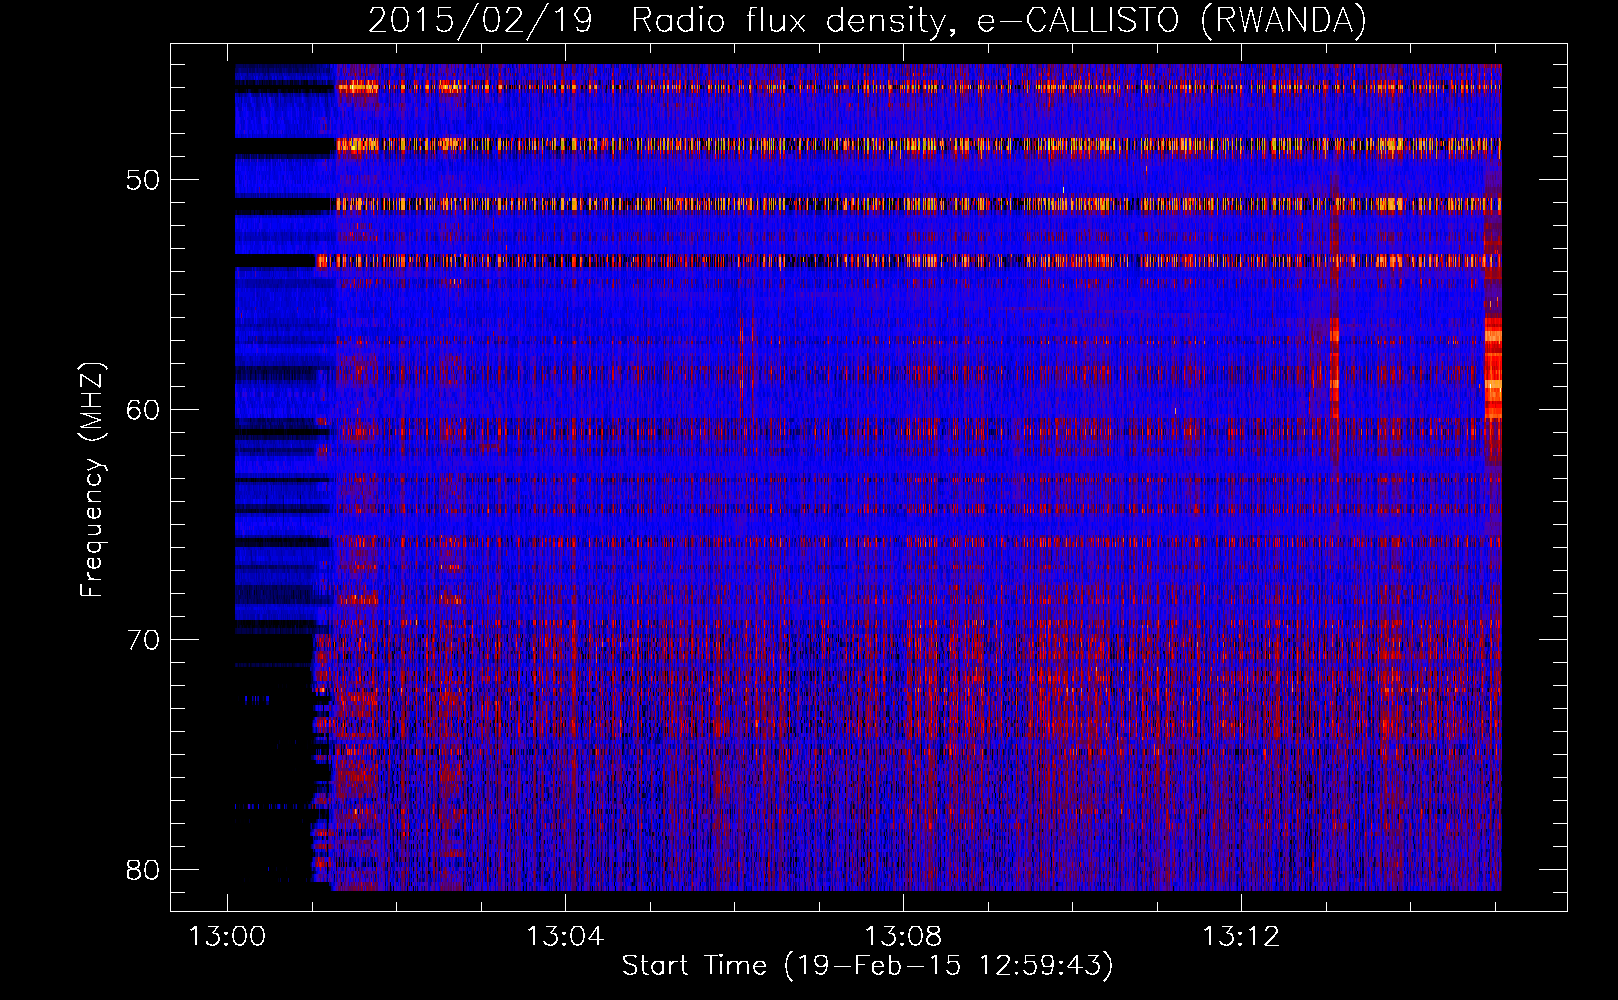Click the '13:00' time tick label
1618x1000 pixels.
coord(227,937)
